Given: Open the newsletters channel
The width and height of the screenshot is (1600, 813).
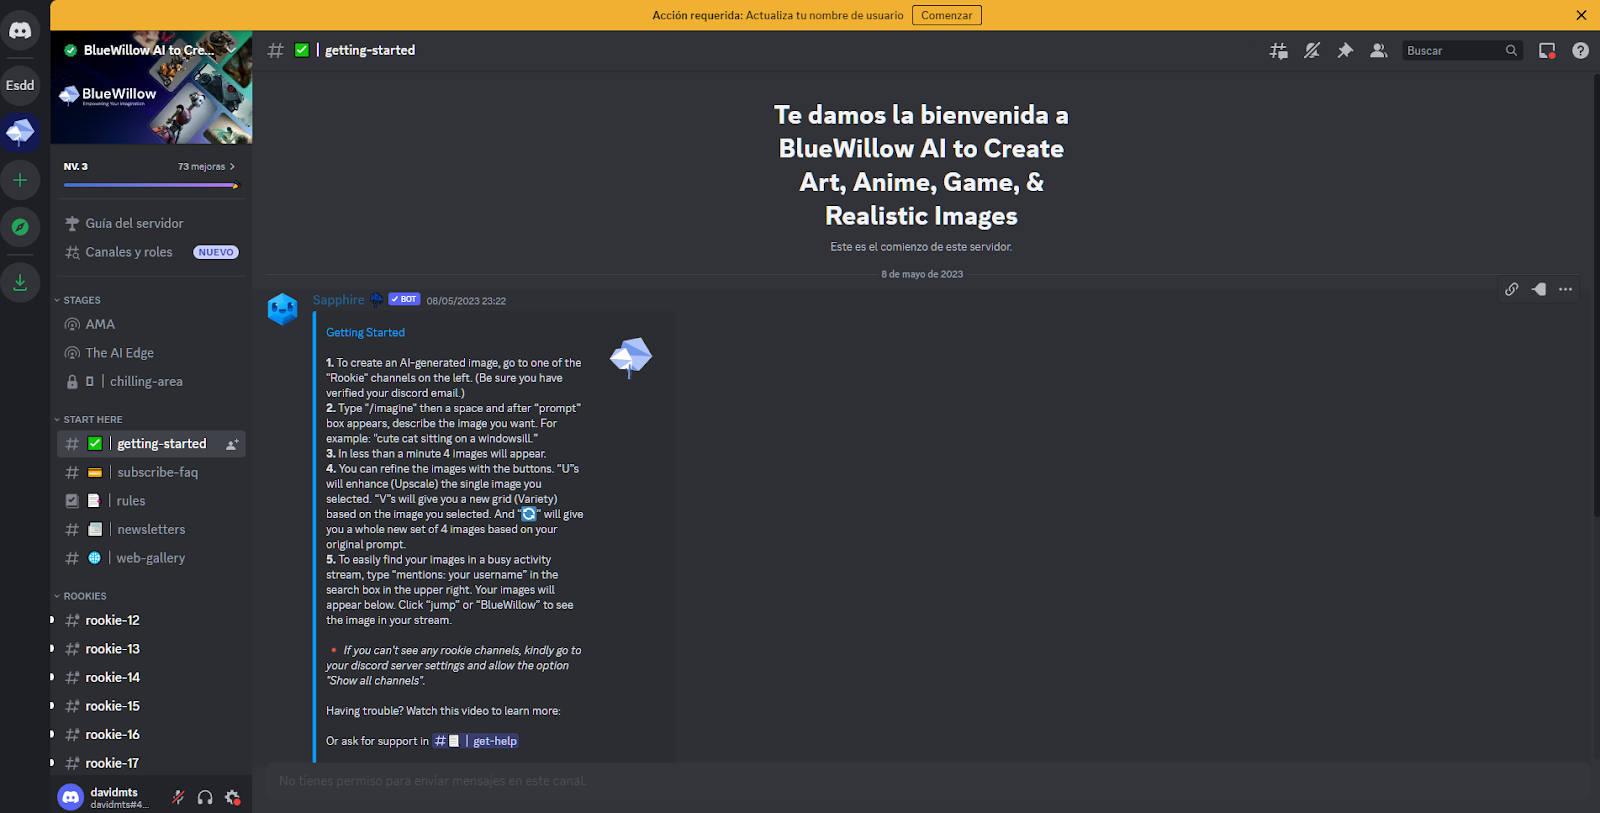Looking at the screenshot, I should click(x=151, y=529).
